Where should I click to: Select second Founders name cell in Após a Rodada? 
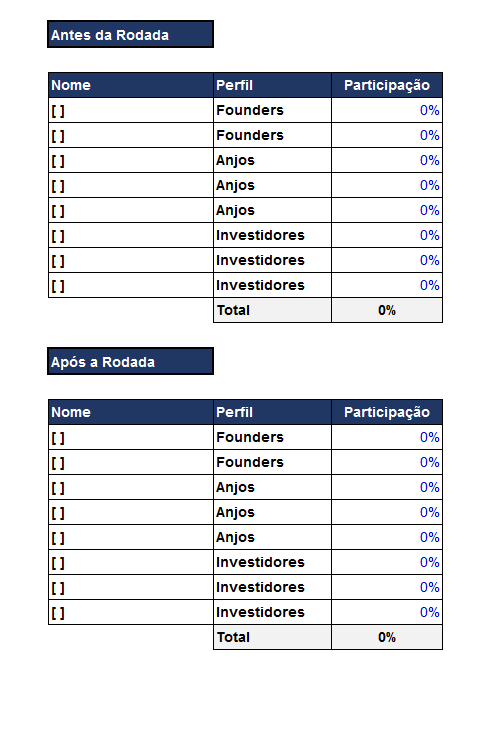tap(131, 462)
